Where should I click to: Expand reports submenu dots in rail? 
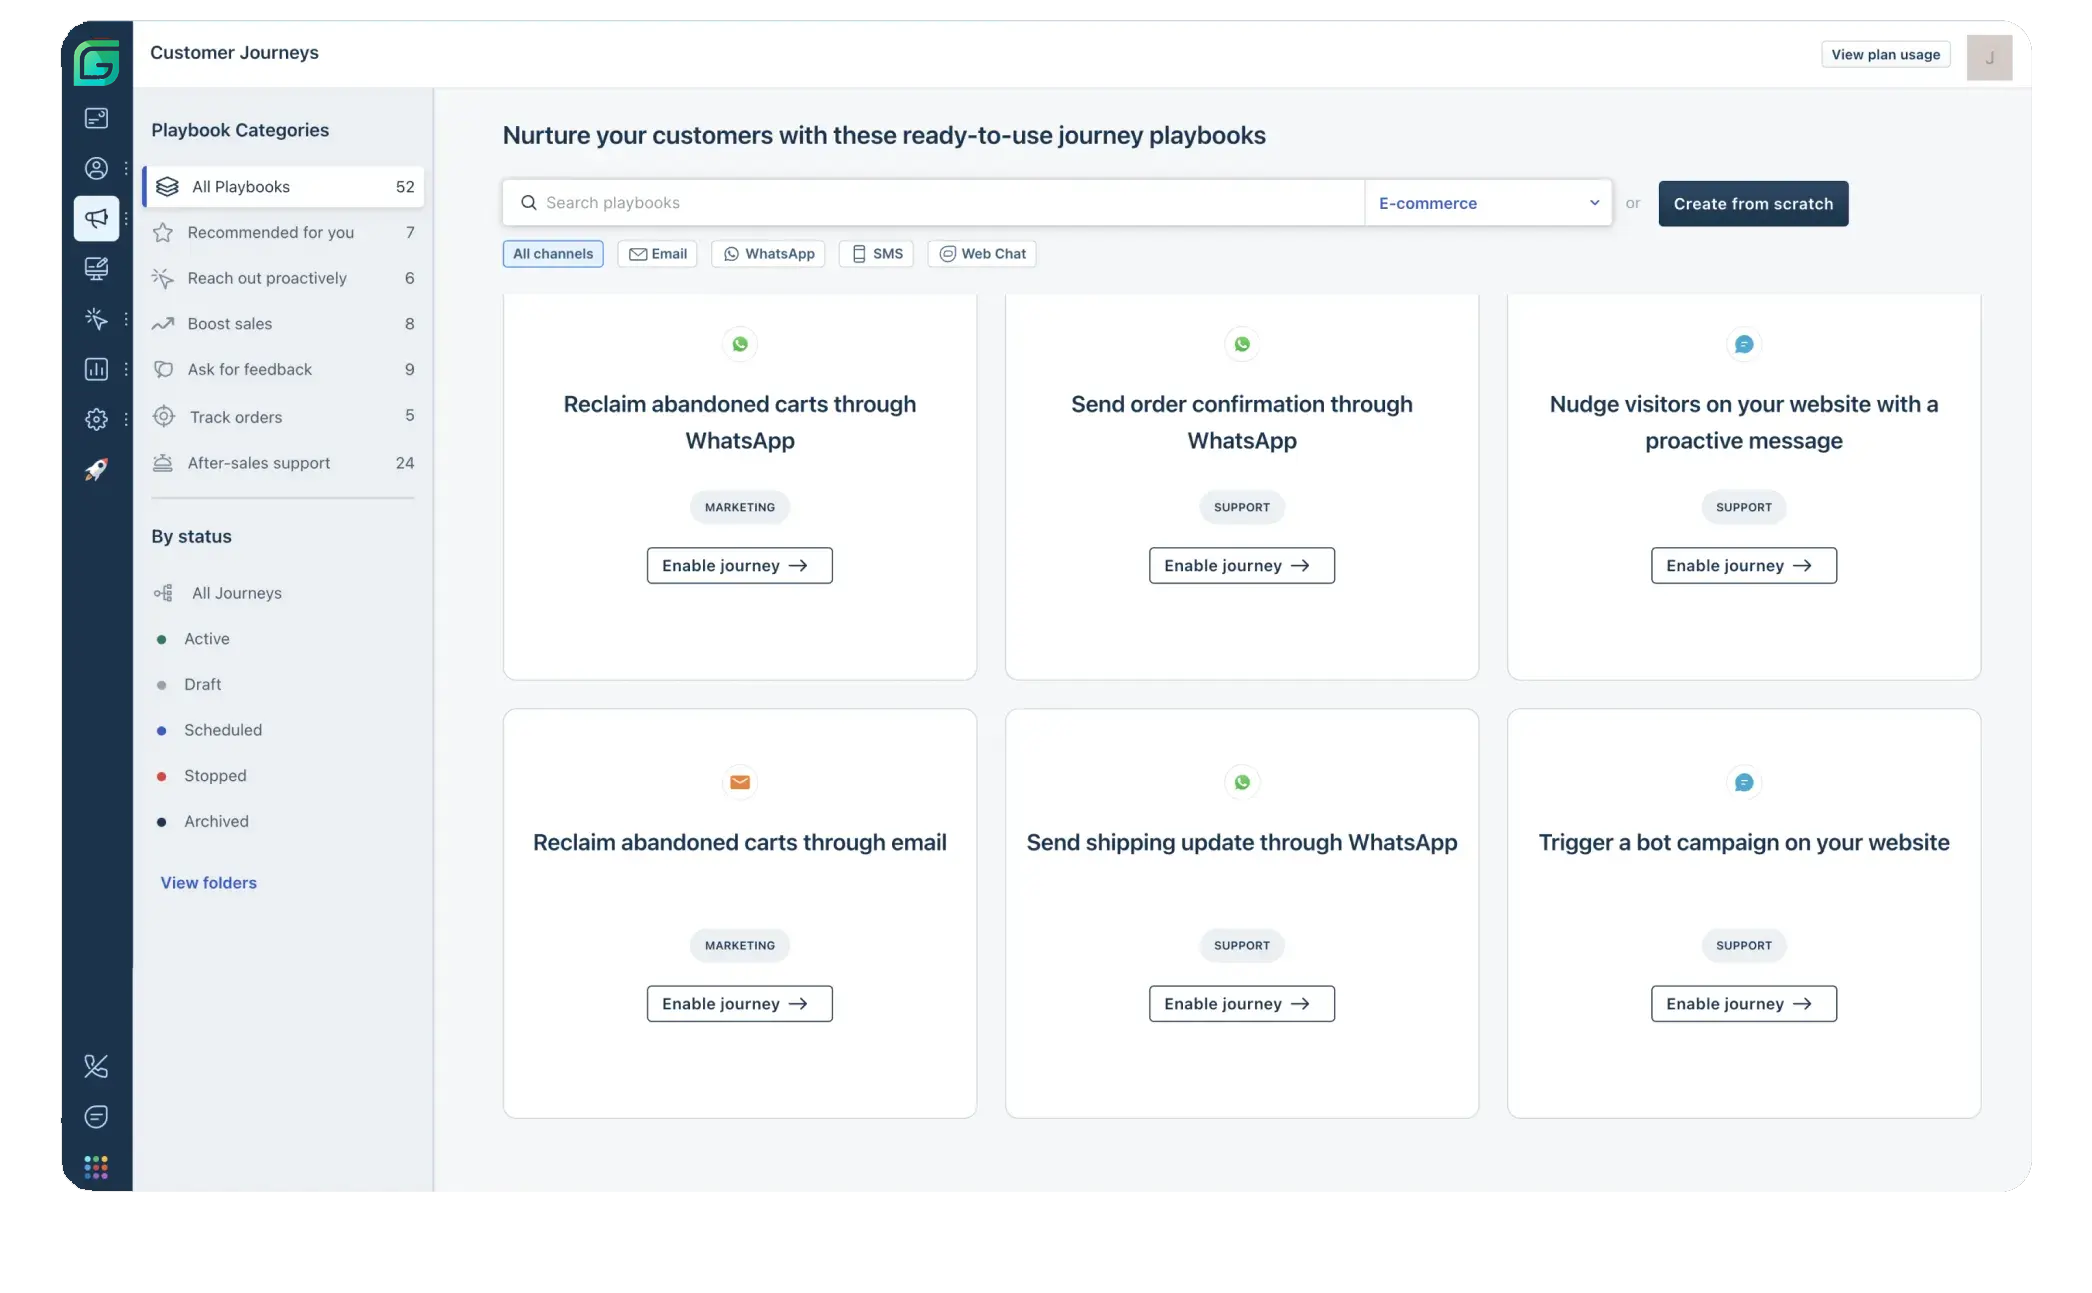126,369
